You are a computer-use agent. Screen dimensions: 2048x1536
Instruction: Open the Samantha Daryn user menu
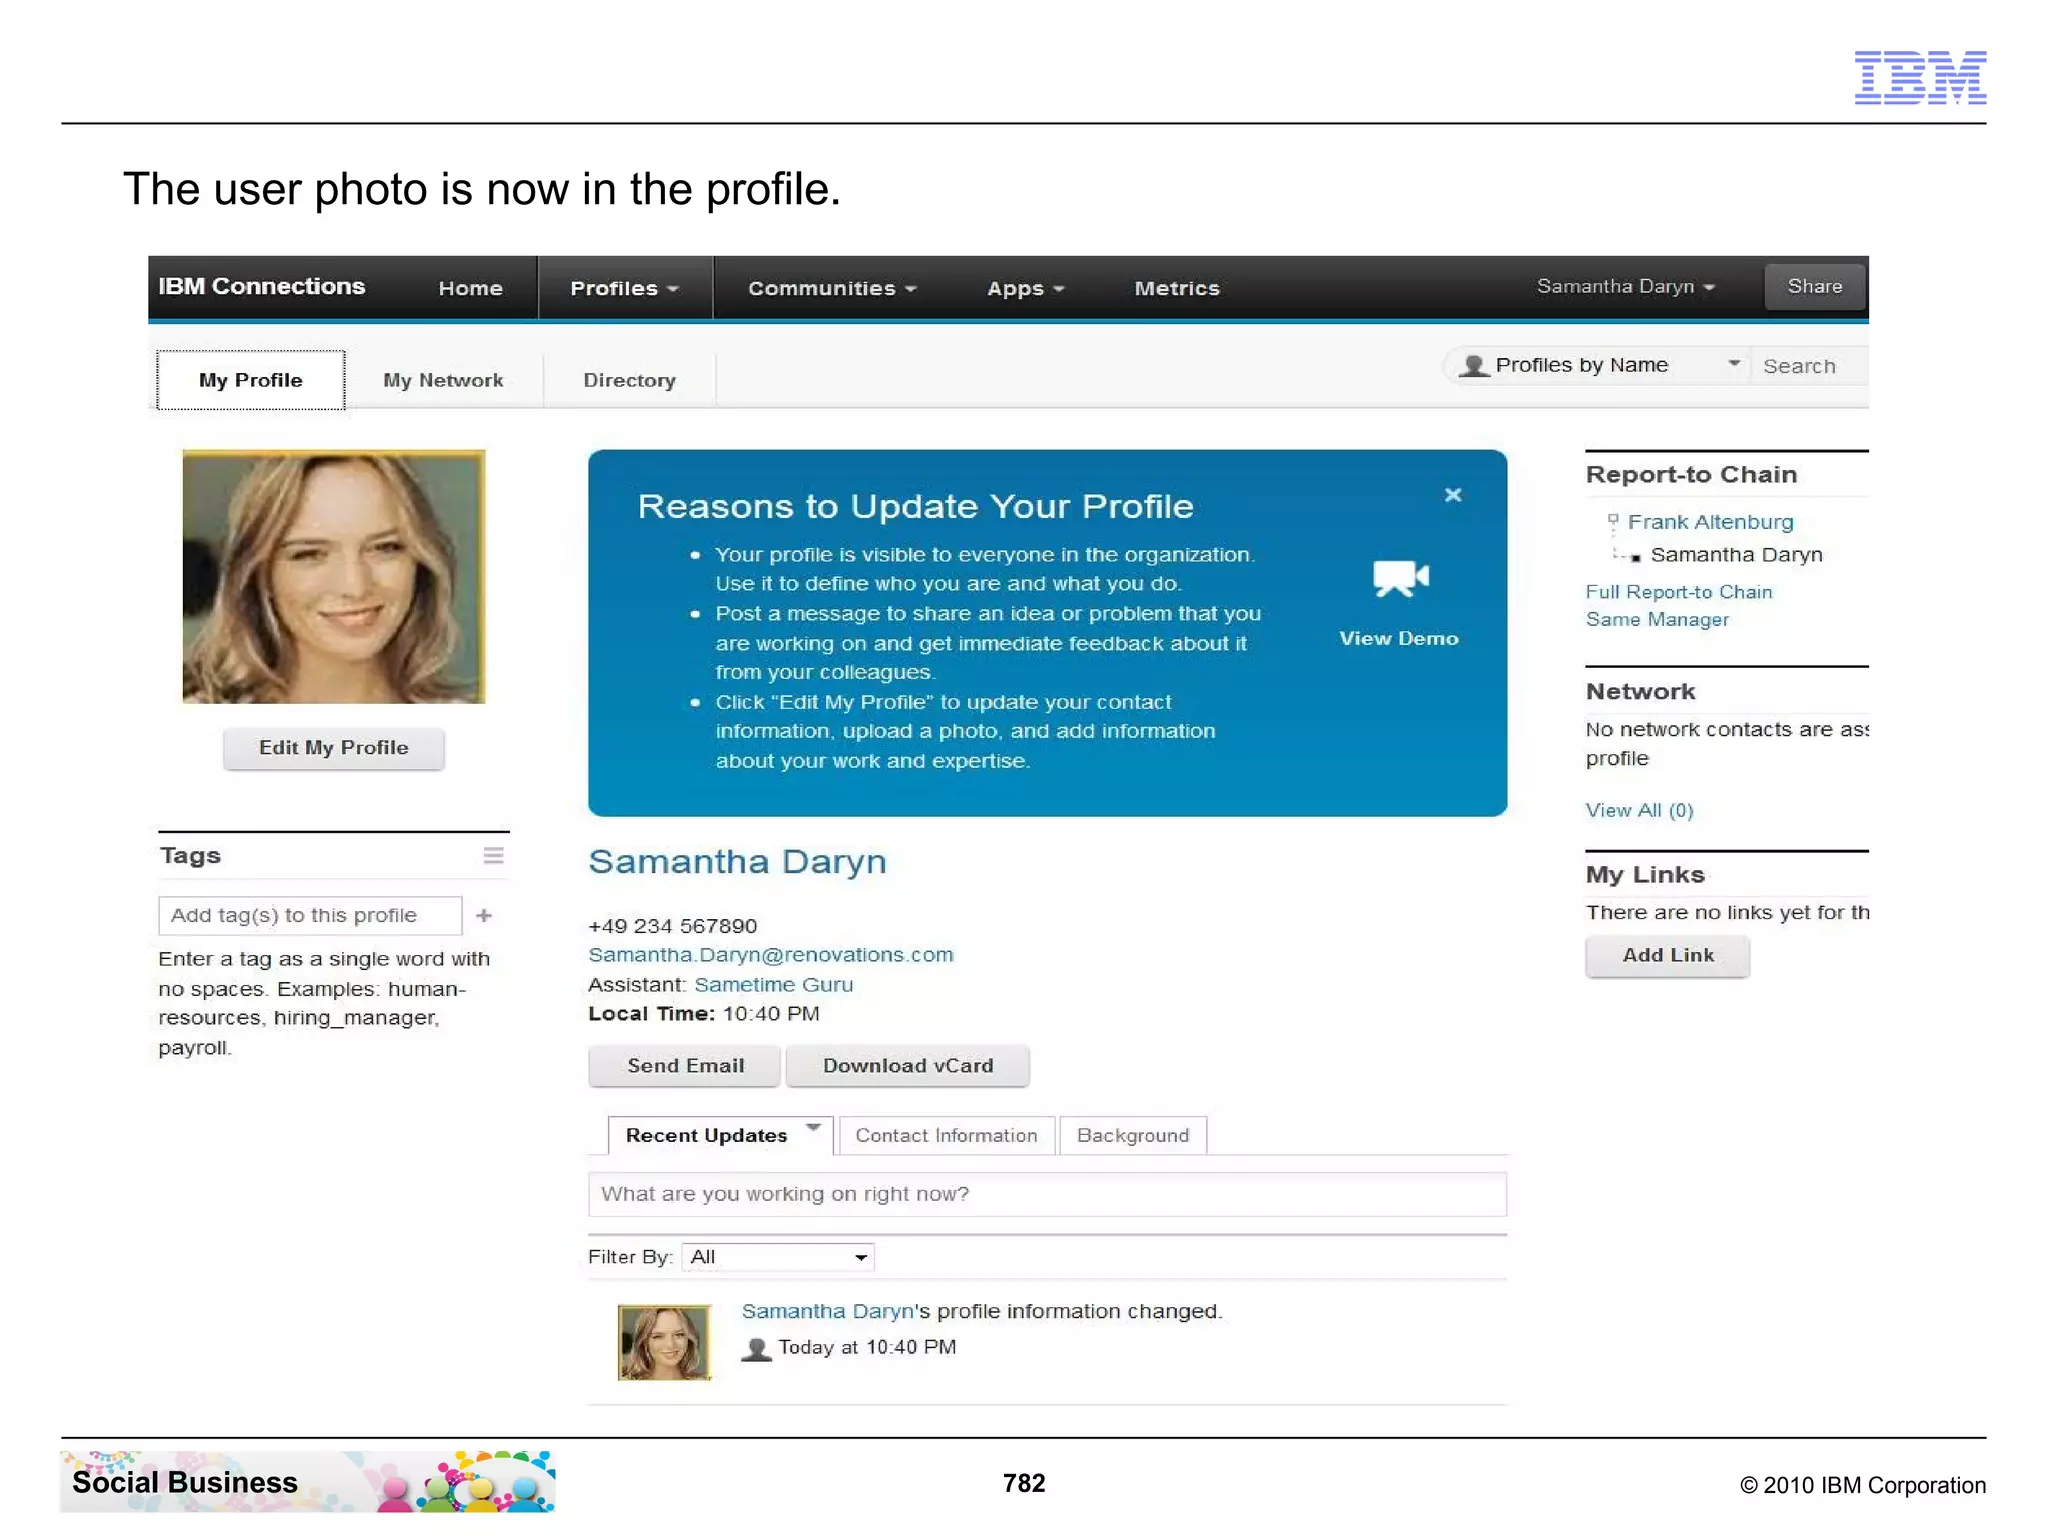[x=1626, y=287]
